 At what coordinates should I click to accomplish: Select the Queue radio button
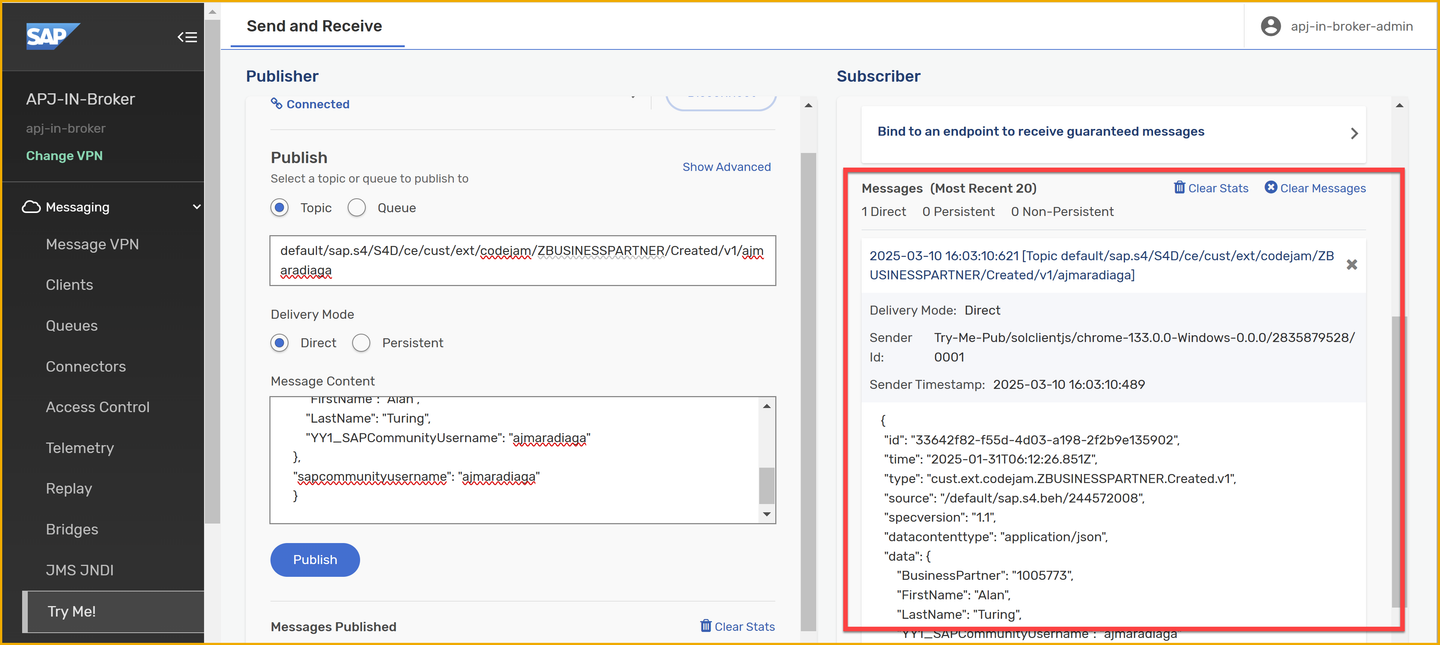357,208
